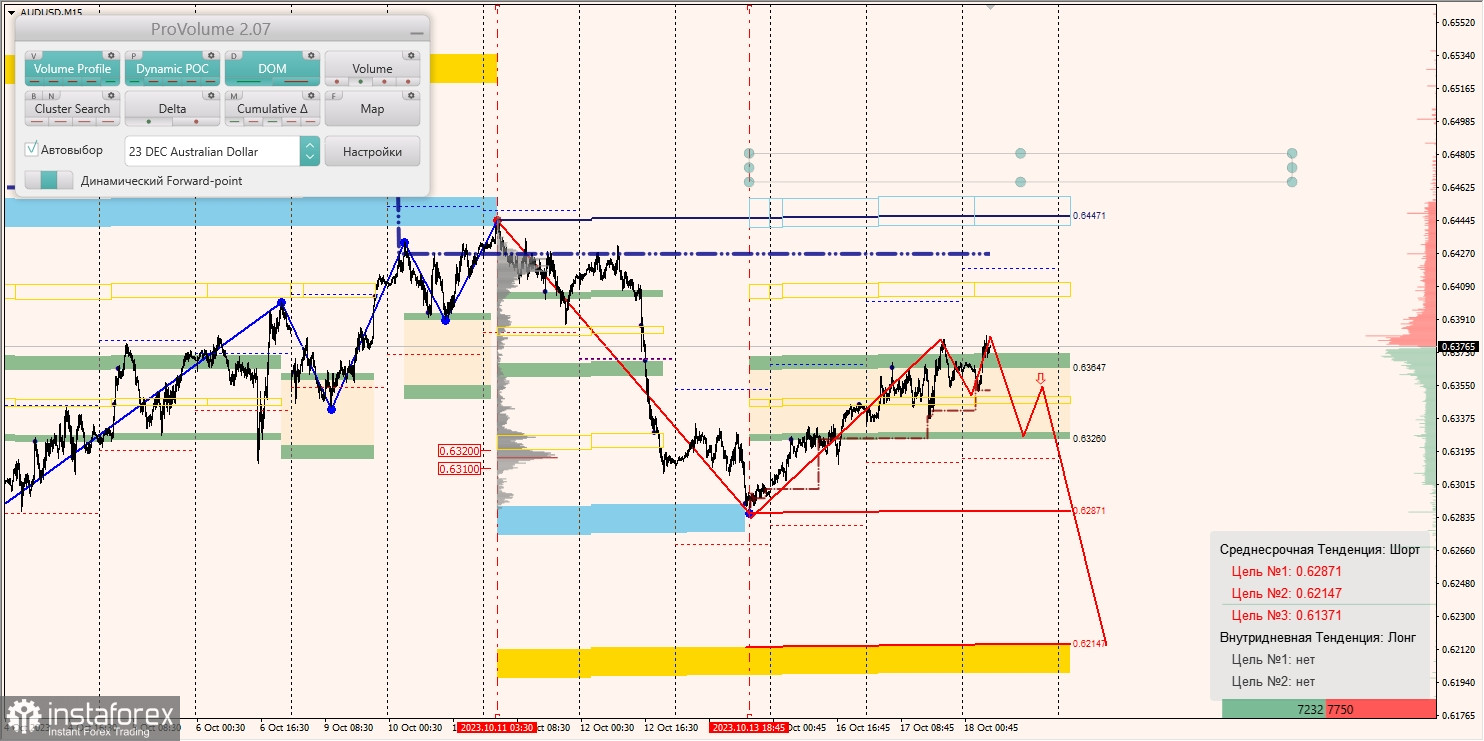Click the P hotkey badge on Dynamic POC

(134, 56)
